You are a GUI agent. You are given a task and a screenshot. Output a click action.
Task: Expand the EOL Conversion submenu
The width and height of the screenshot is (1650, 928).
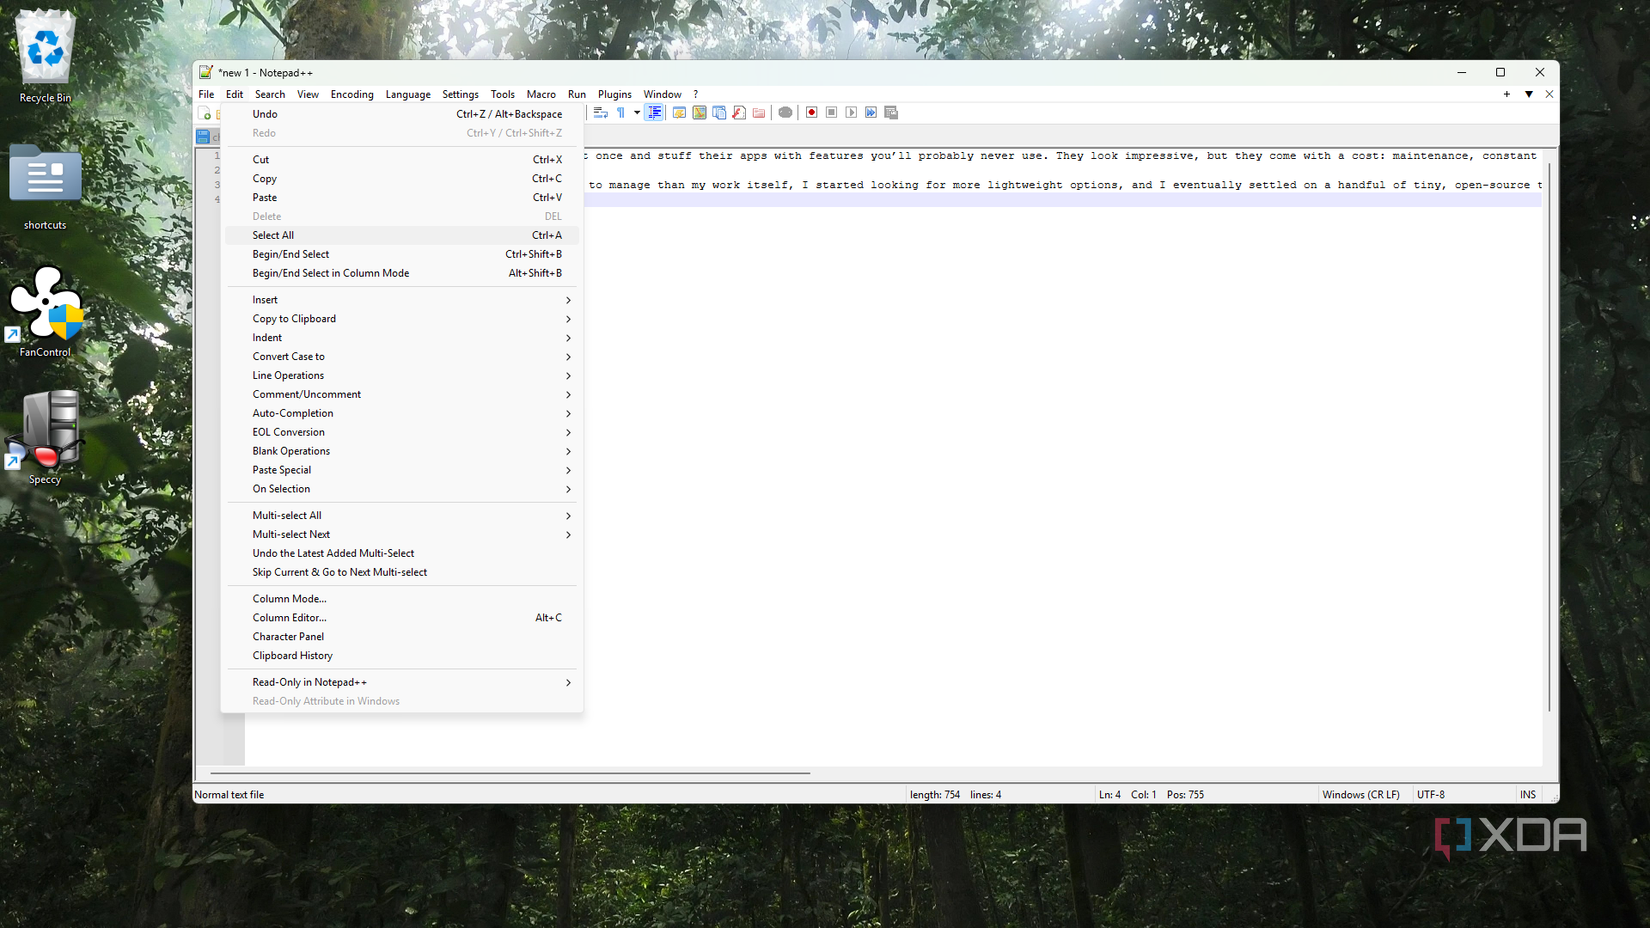coord(402,432)
